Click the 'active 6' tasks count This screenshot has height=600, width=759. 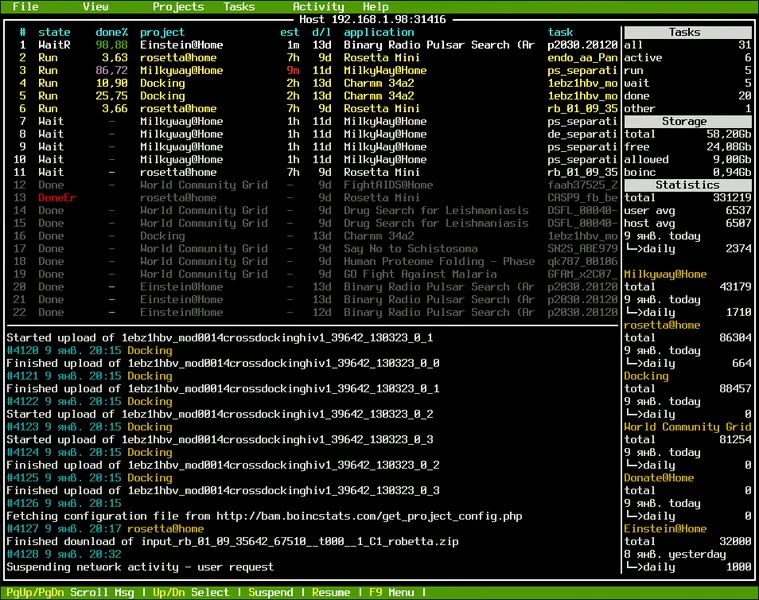coord(687,58)
